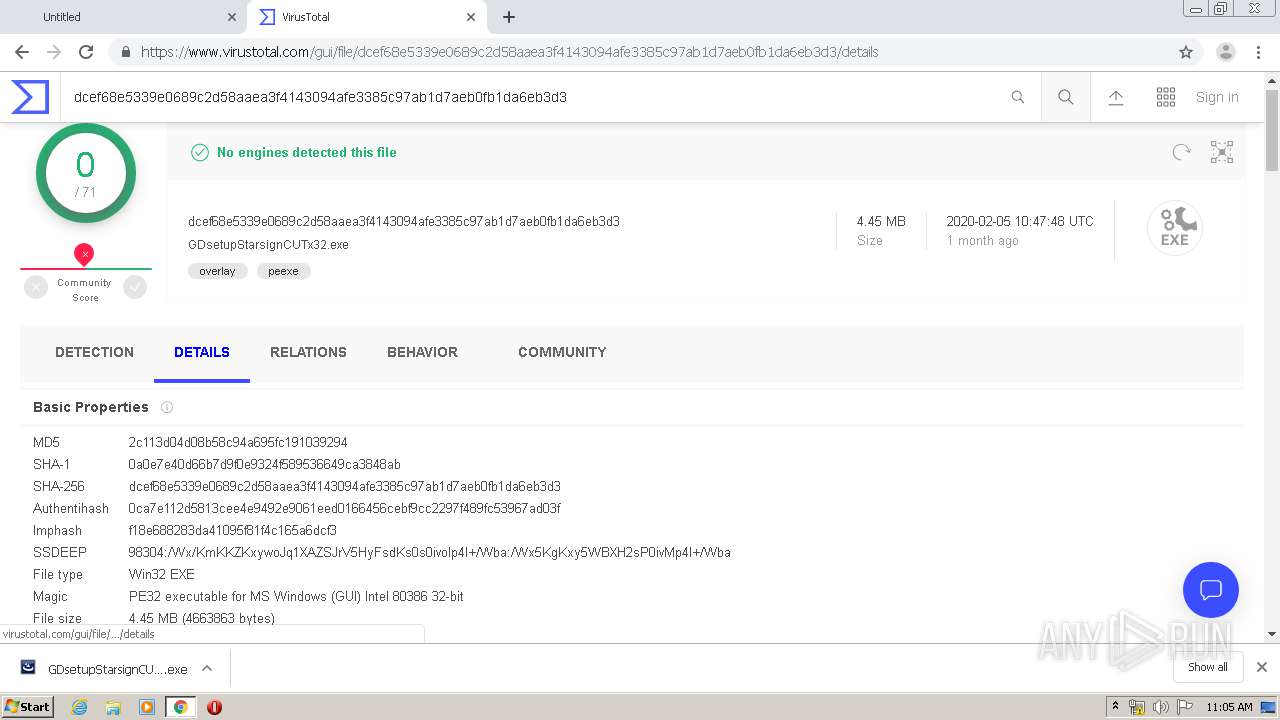Image resolution: width=1280 pixels, height=720 pixels.
Task: Click the reanalyze refresh icon
Action: point(1182,152)
